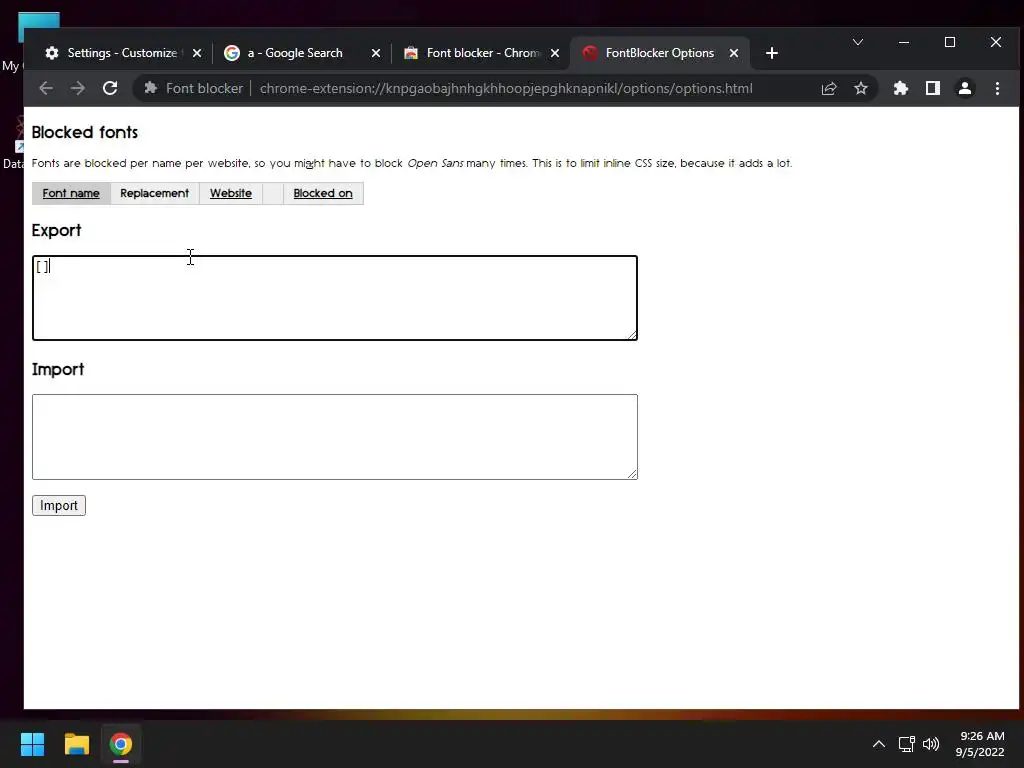1024x768 pixels.
Task: Close the Settings tab
Action: point(197,53)
